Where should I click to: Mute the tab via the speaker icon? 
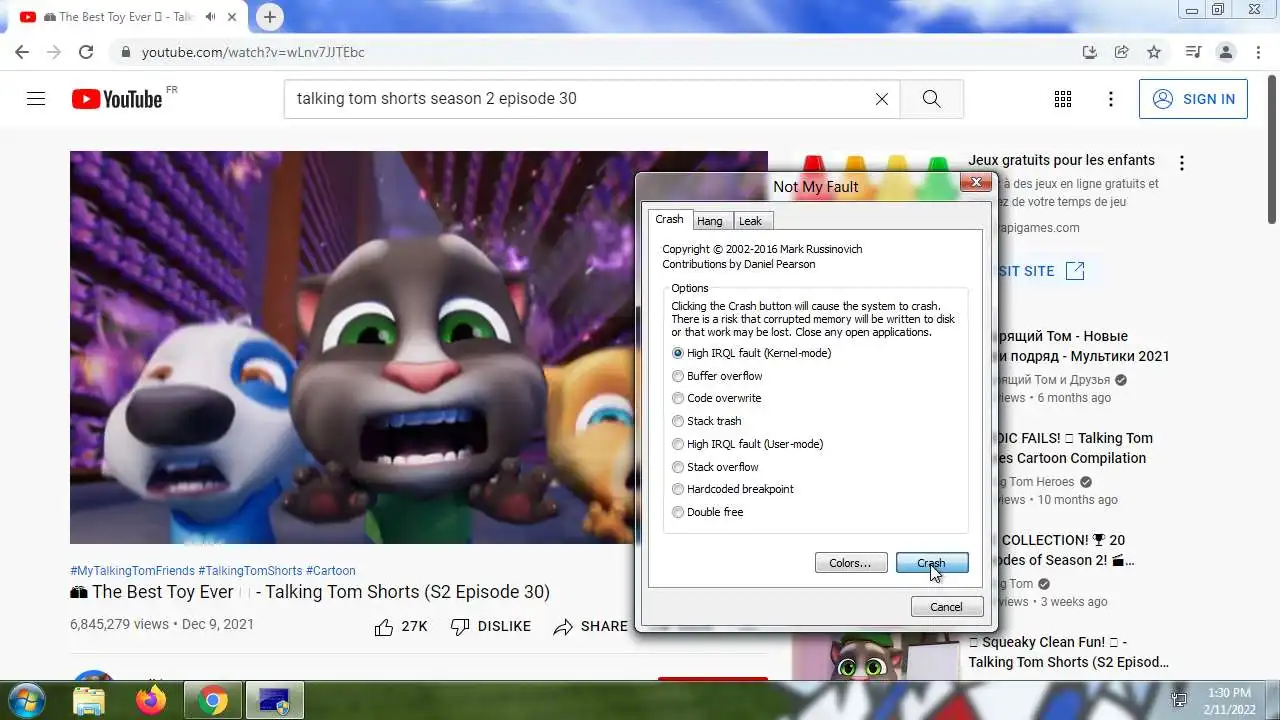(210, 17)
